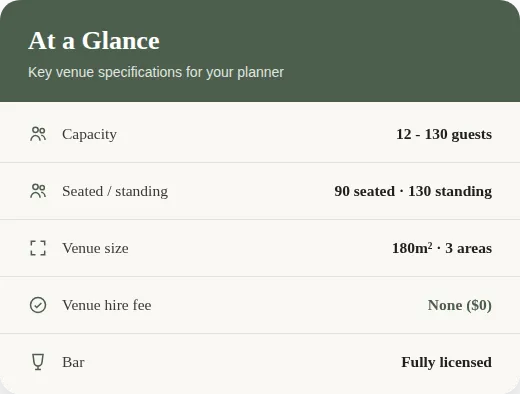Viewport: 520px width, 394px height.
Task: Select the Bar label text
Action: pos(73,362)
